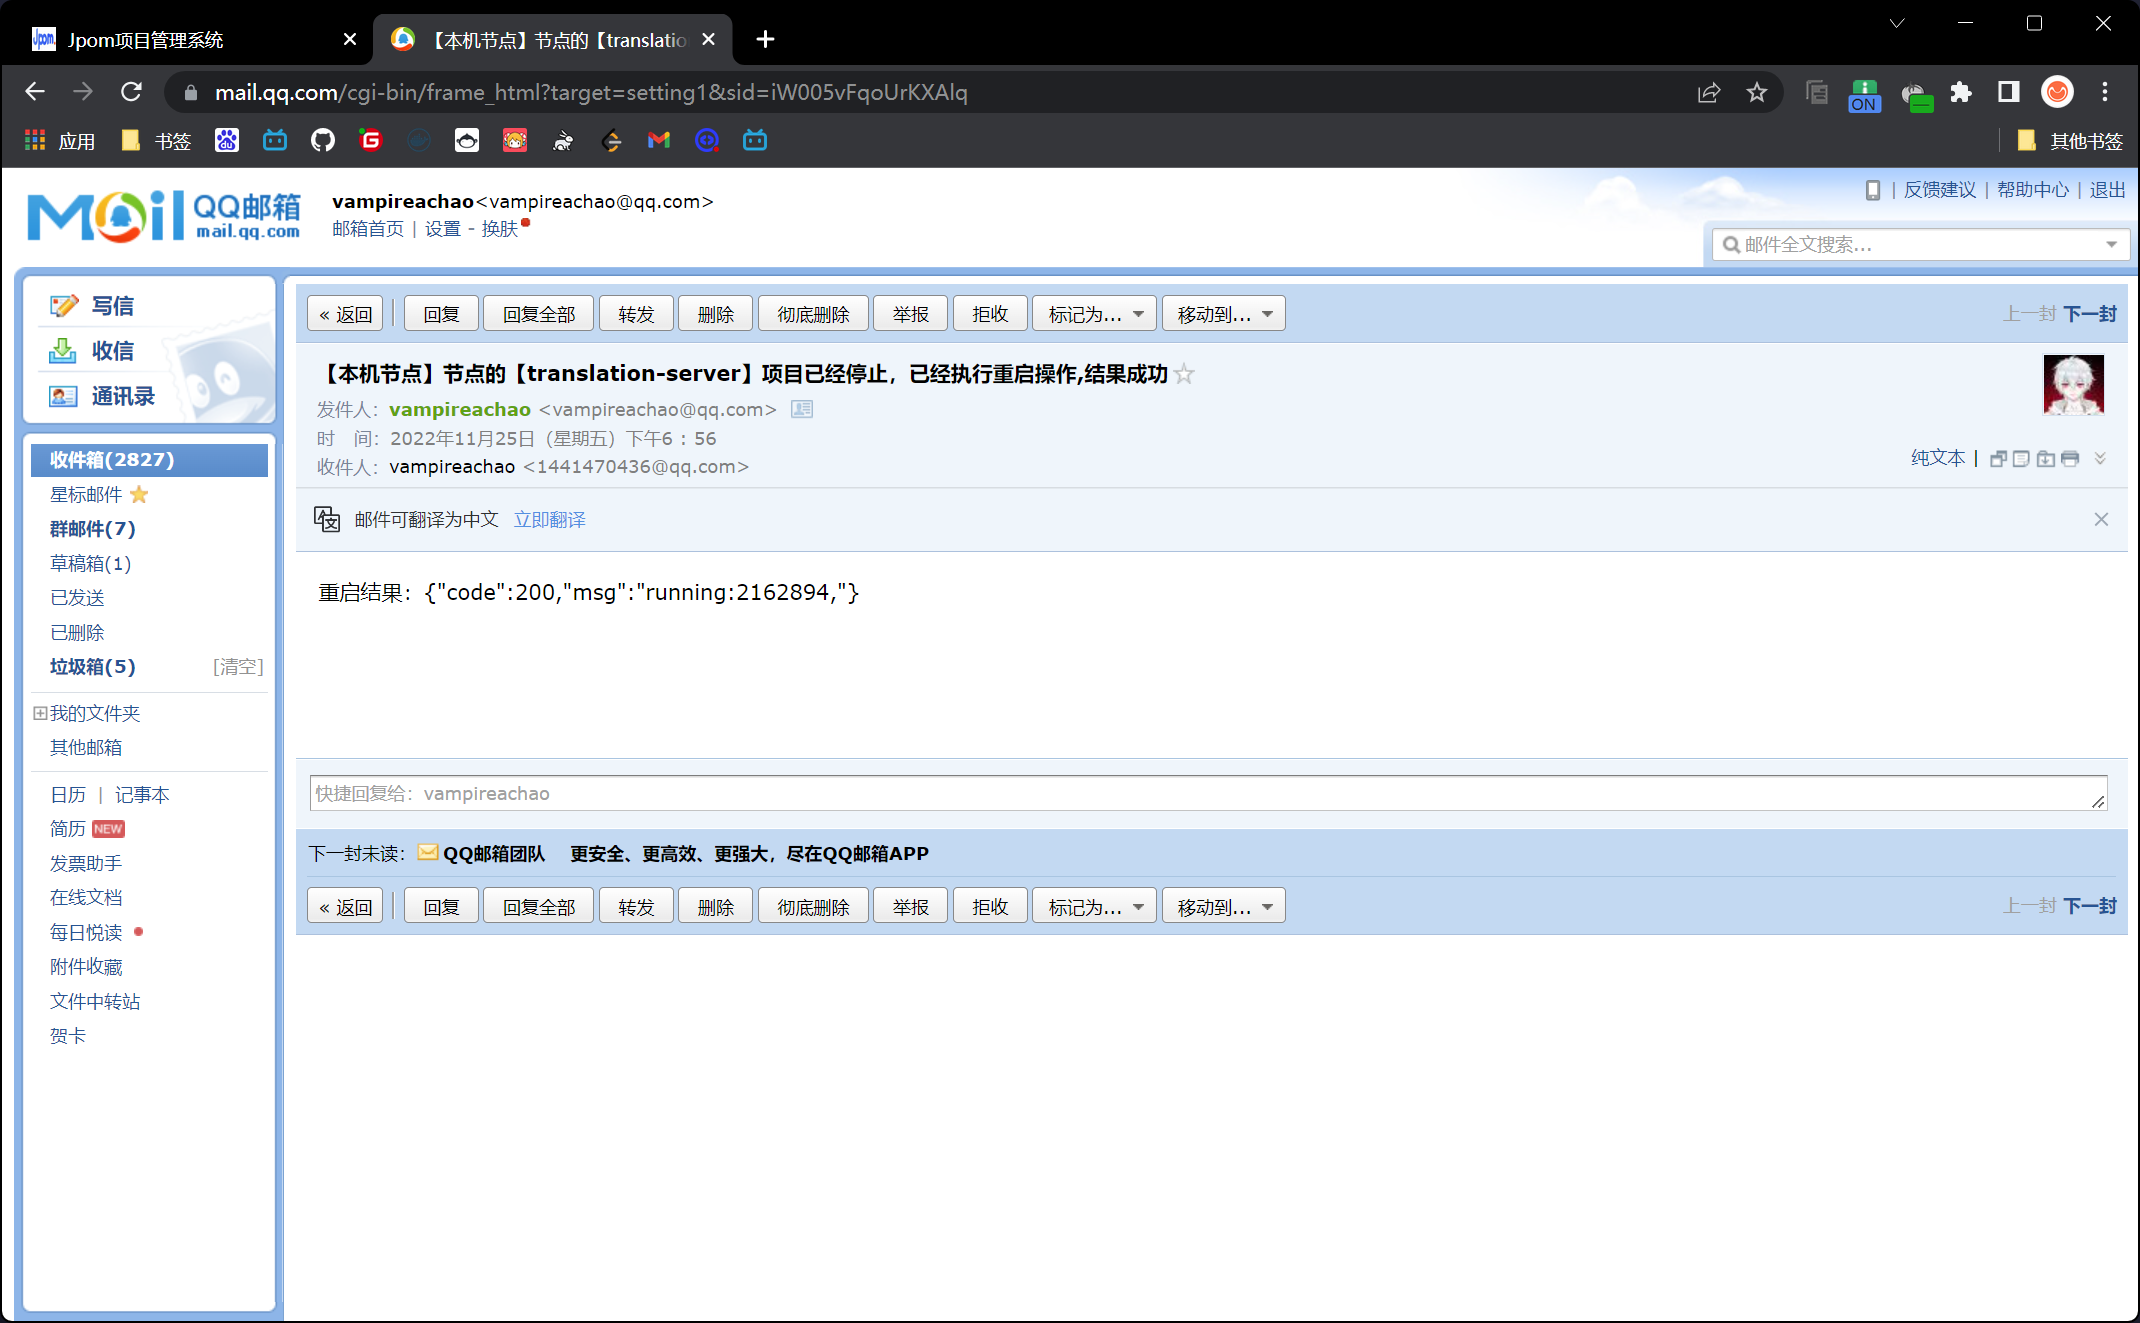
Task: Click the 写信 compose icon
Action: 64,306
